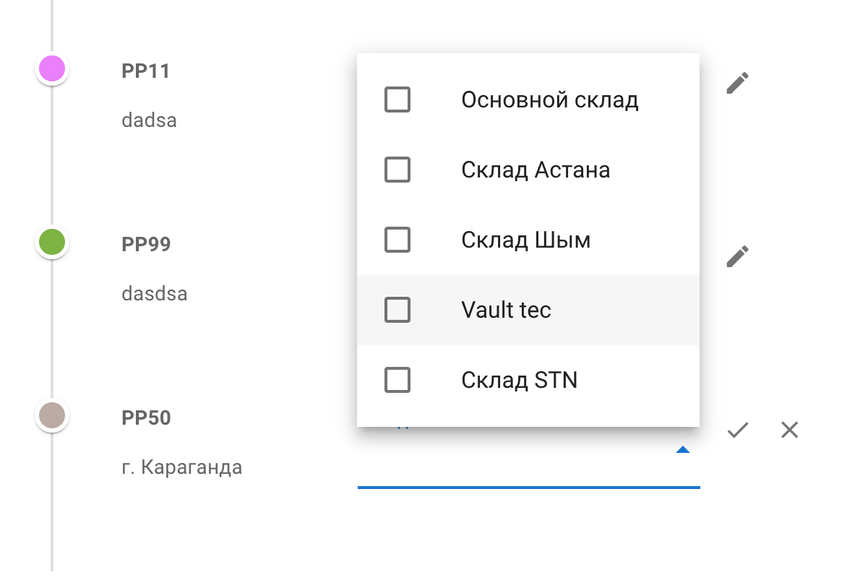Click the edit pencil for PP99
Image resolution: width=860 pixels, height=582 pixels.
click(x=737, y=256)
